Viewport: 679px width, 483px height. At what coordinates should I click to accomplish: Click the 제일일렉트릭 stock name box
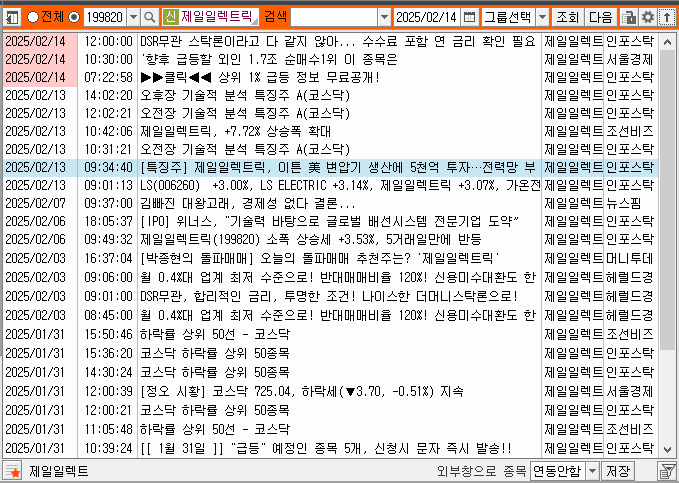point(219,17)
